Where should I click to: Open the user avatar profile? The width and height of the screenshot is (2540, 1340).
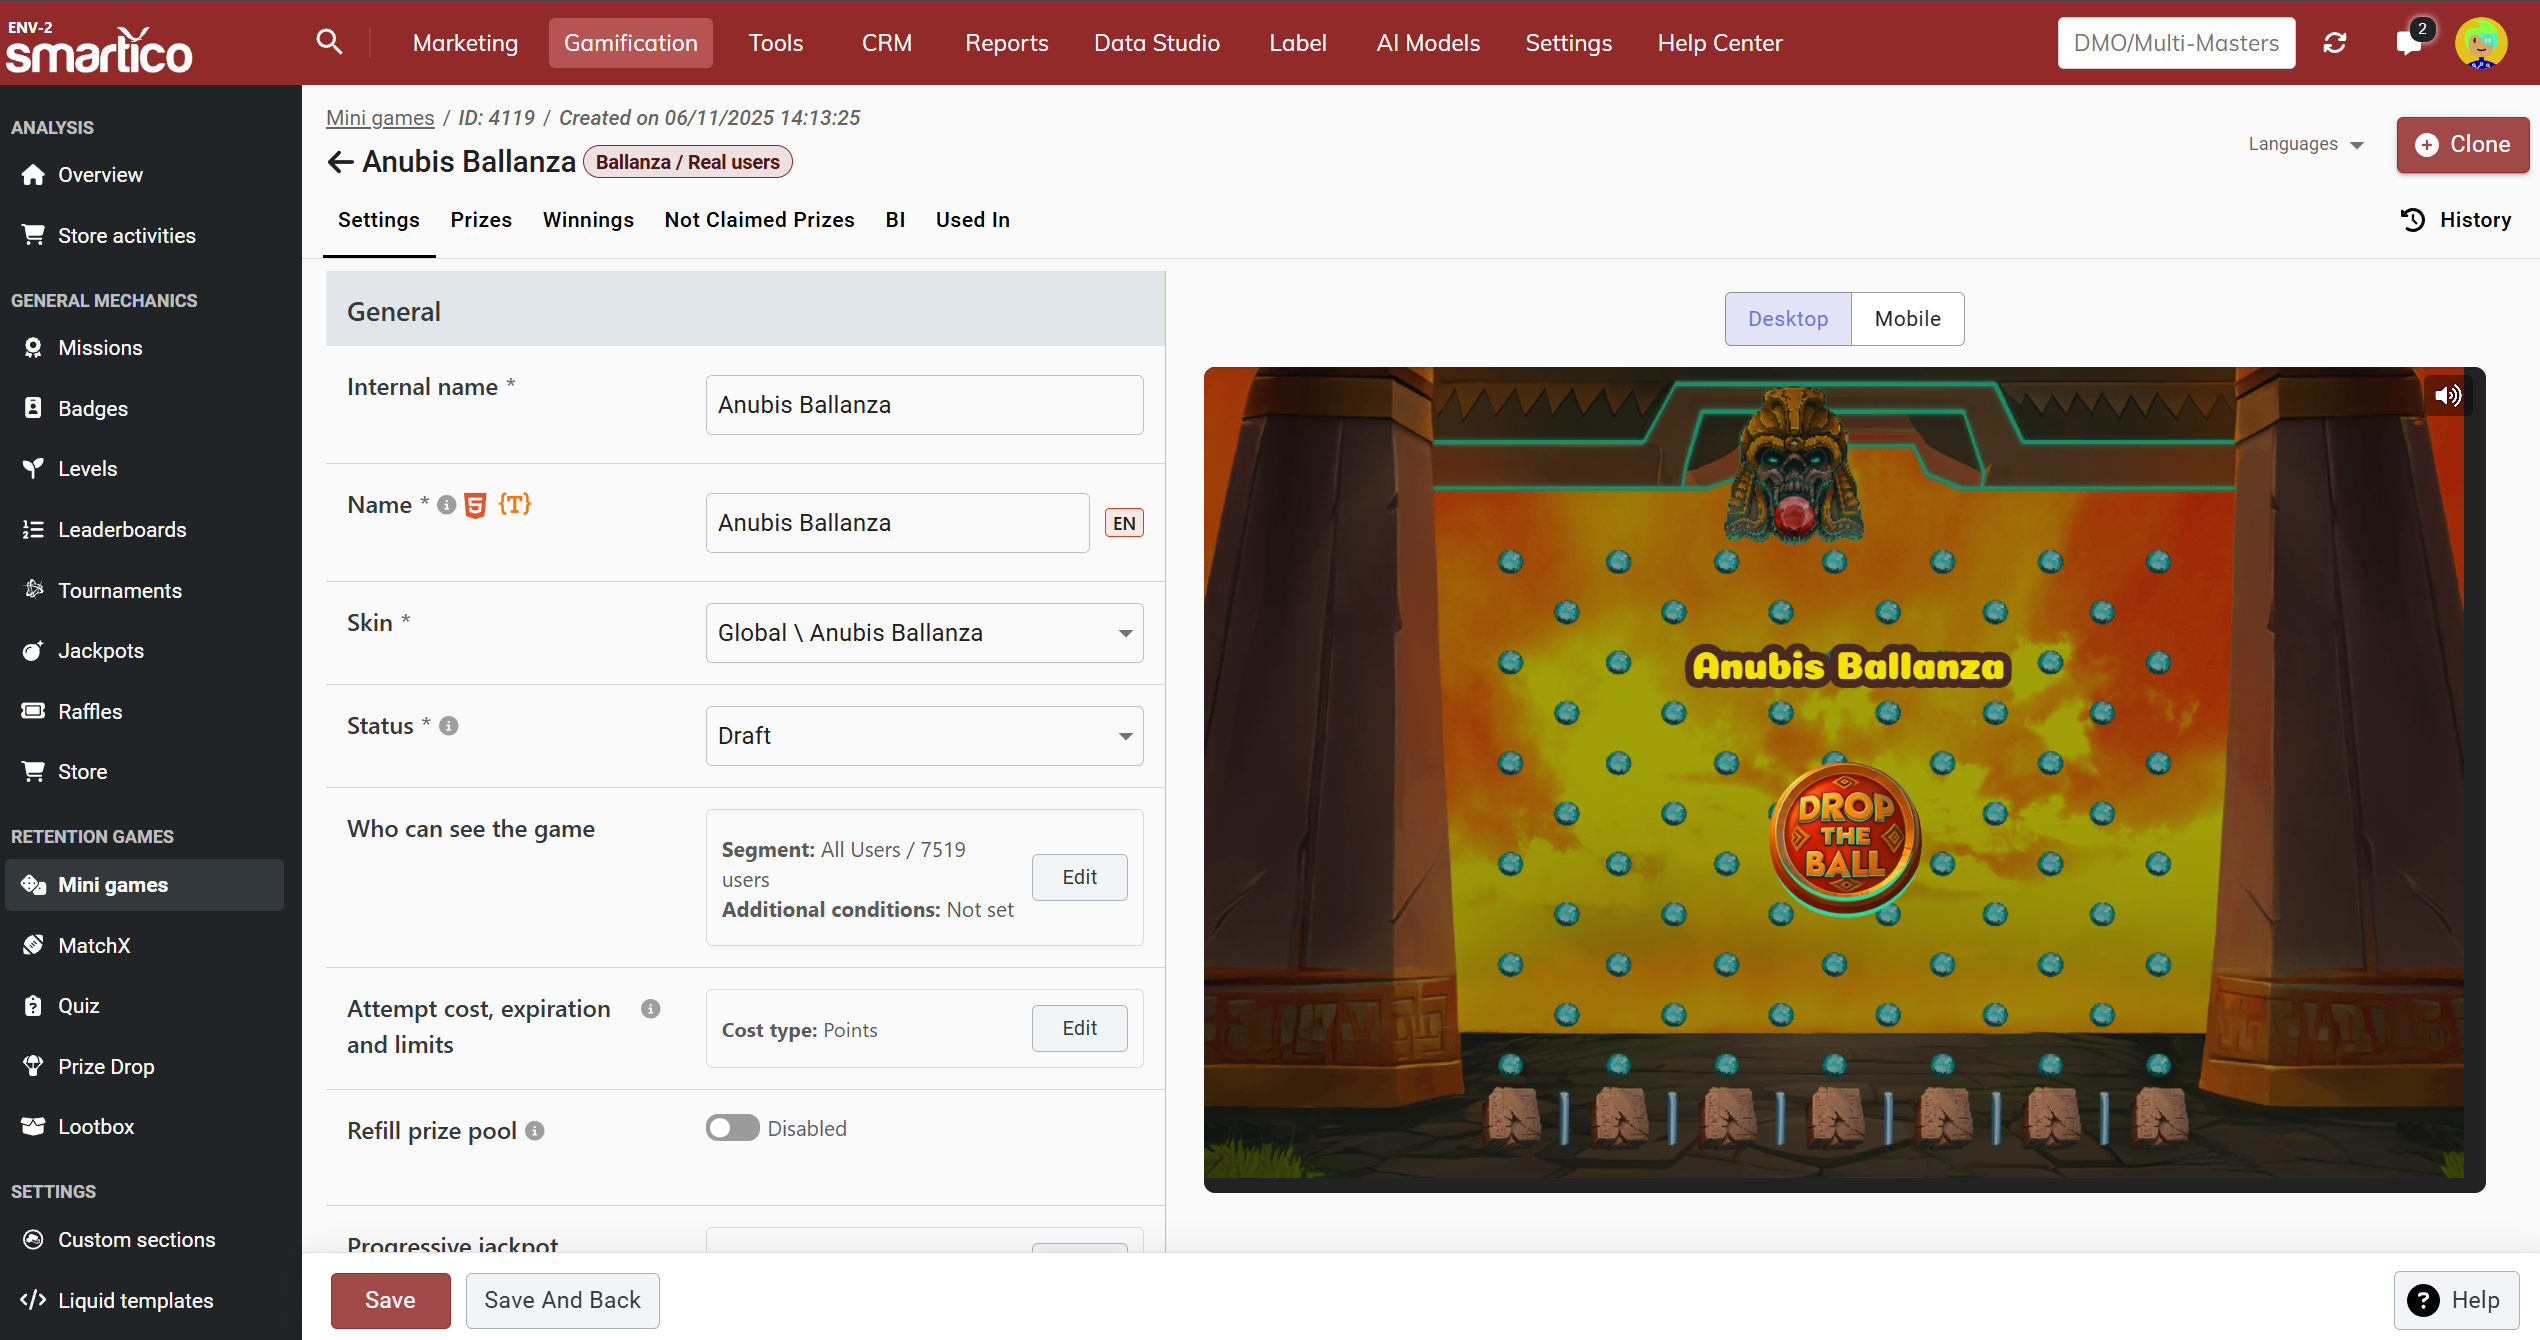click(2481, 43)
